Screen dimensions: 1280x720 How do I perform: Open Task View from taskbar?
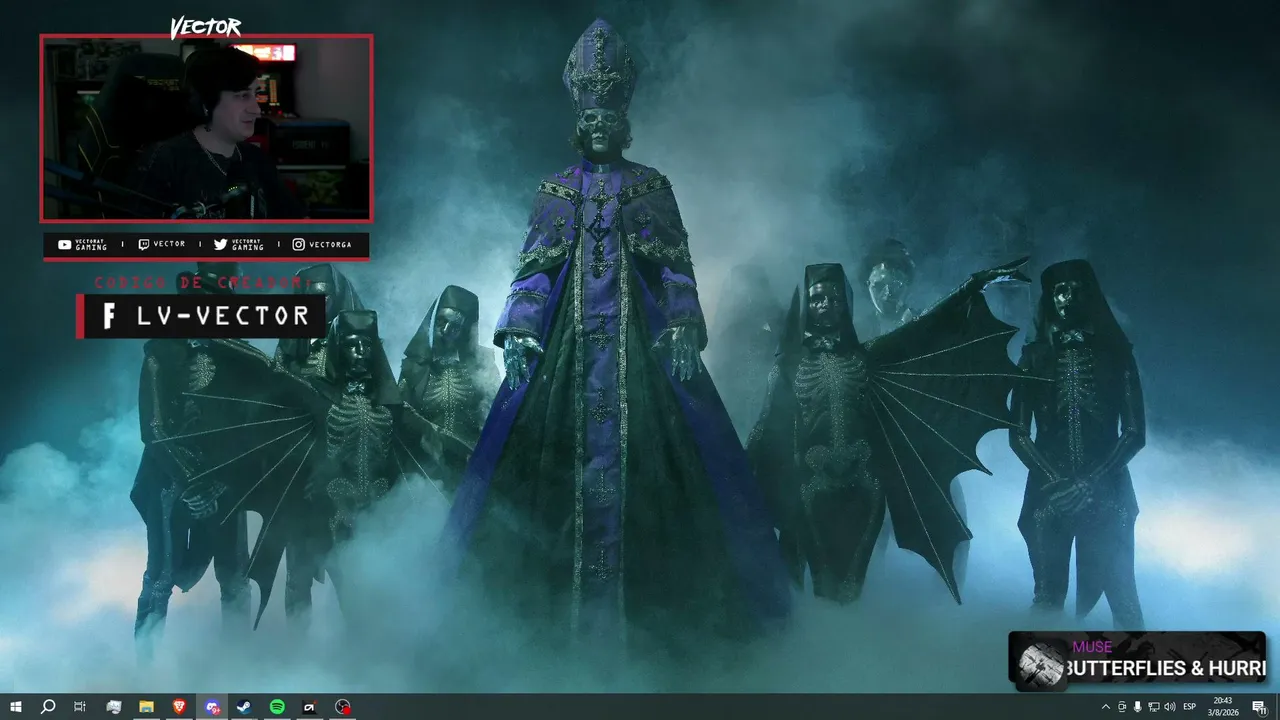tap(80, 707)
